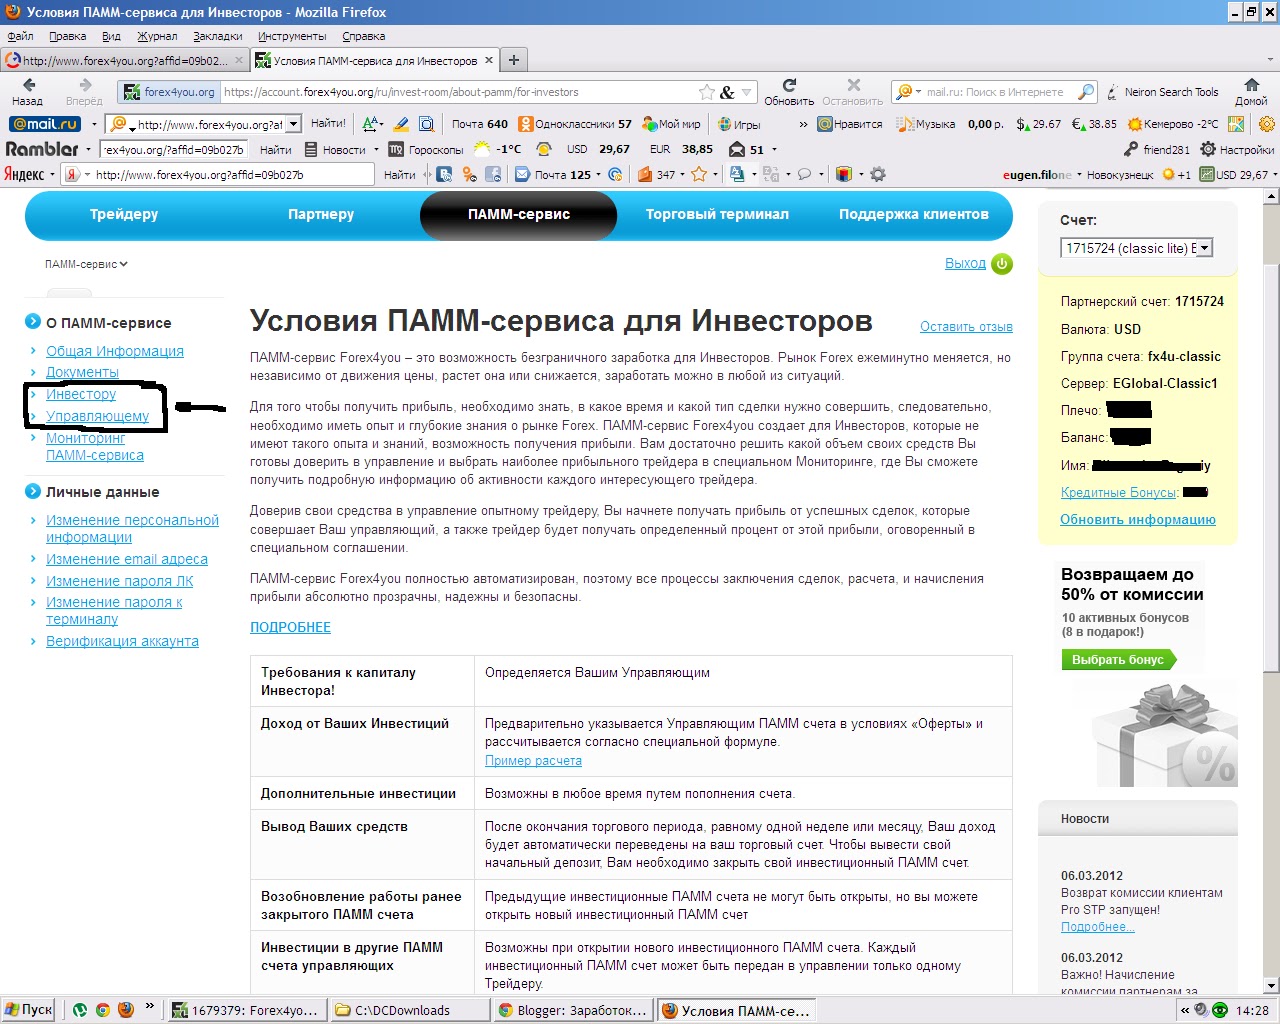1280x1024 pixels.
Task: Open Закладки menu
Action: 218,36
